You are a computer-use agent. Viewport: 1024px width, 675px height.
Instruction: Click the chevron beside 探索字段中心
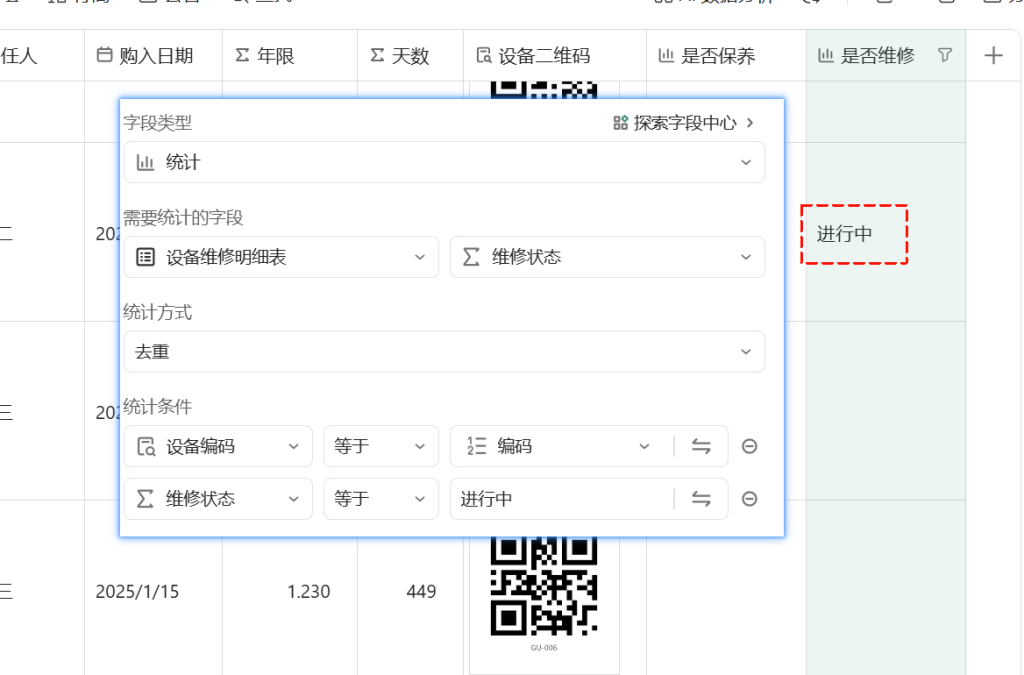[750, 123]
